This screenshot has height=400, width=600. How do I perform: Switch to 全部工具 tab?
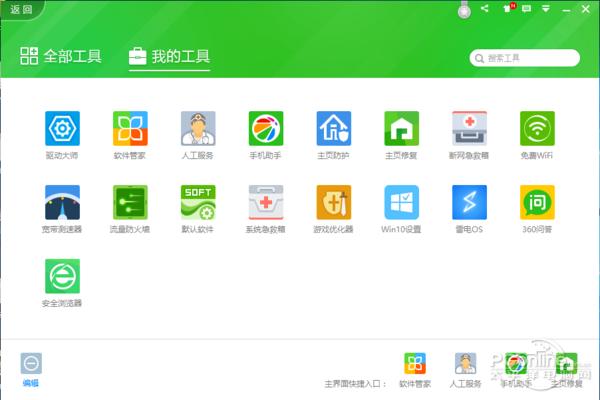point(61,56)
